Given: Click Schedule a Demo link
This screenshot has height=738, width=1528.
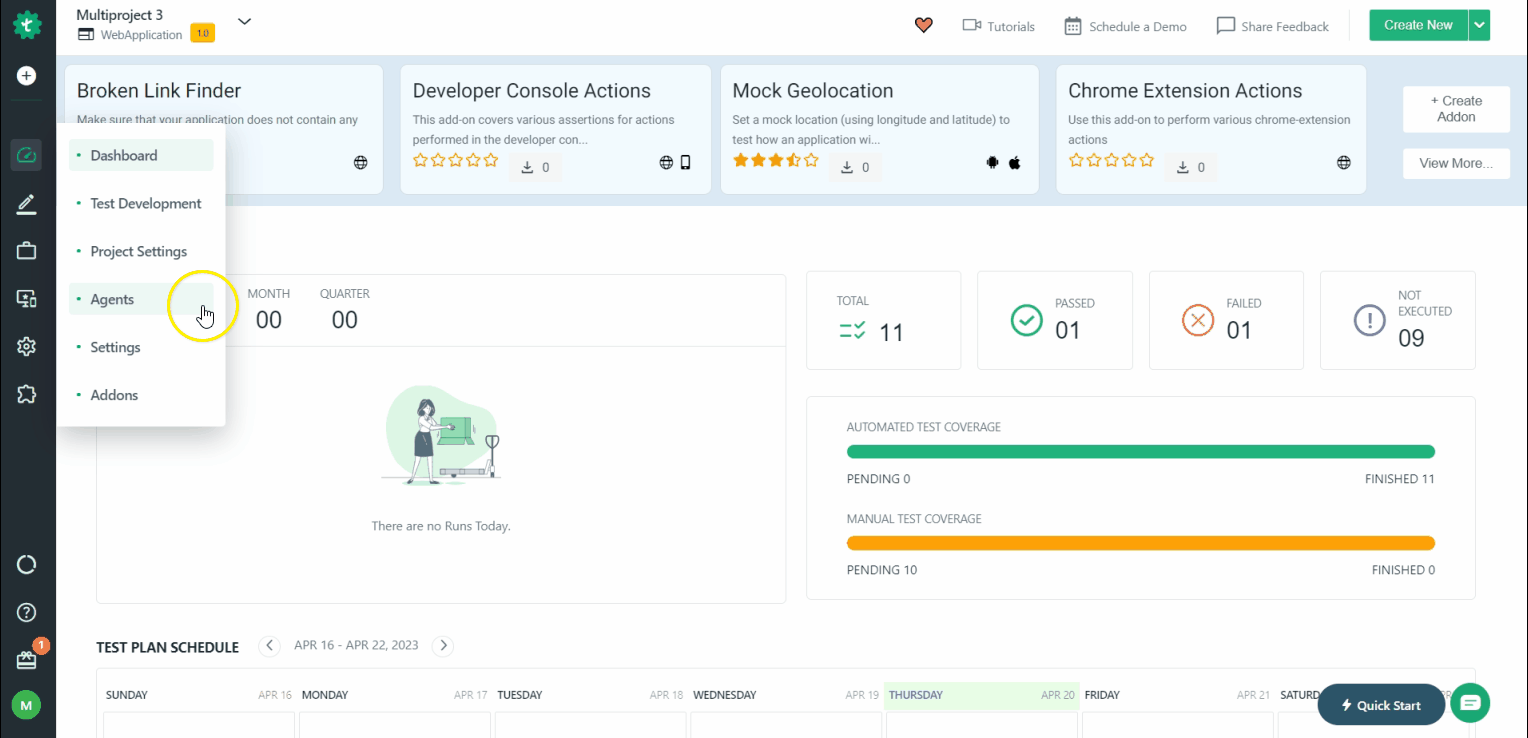Looking at the screenshot, I should 1125,26.
